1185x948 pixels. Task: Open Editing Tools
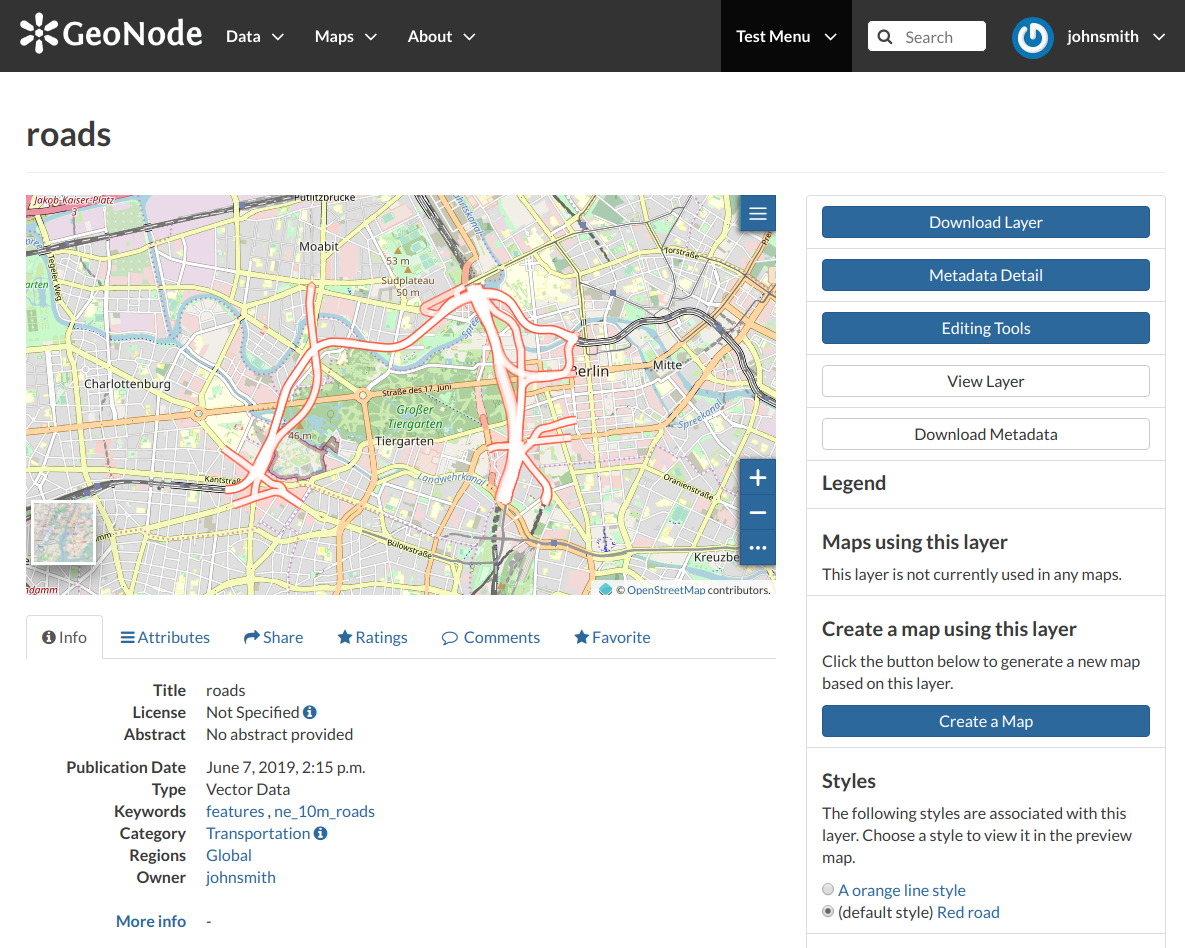click(x=985, y=328)
